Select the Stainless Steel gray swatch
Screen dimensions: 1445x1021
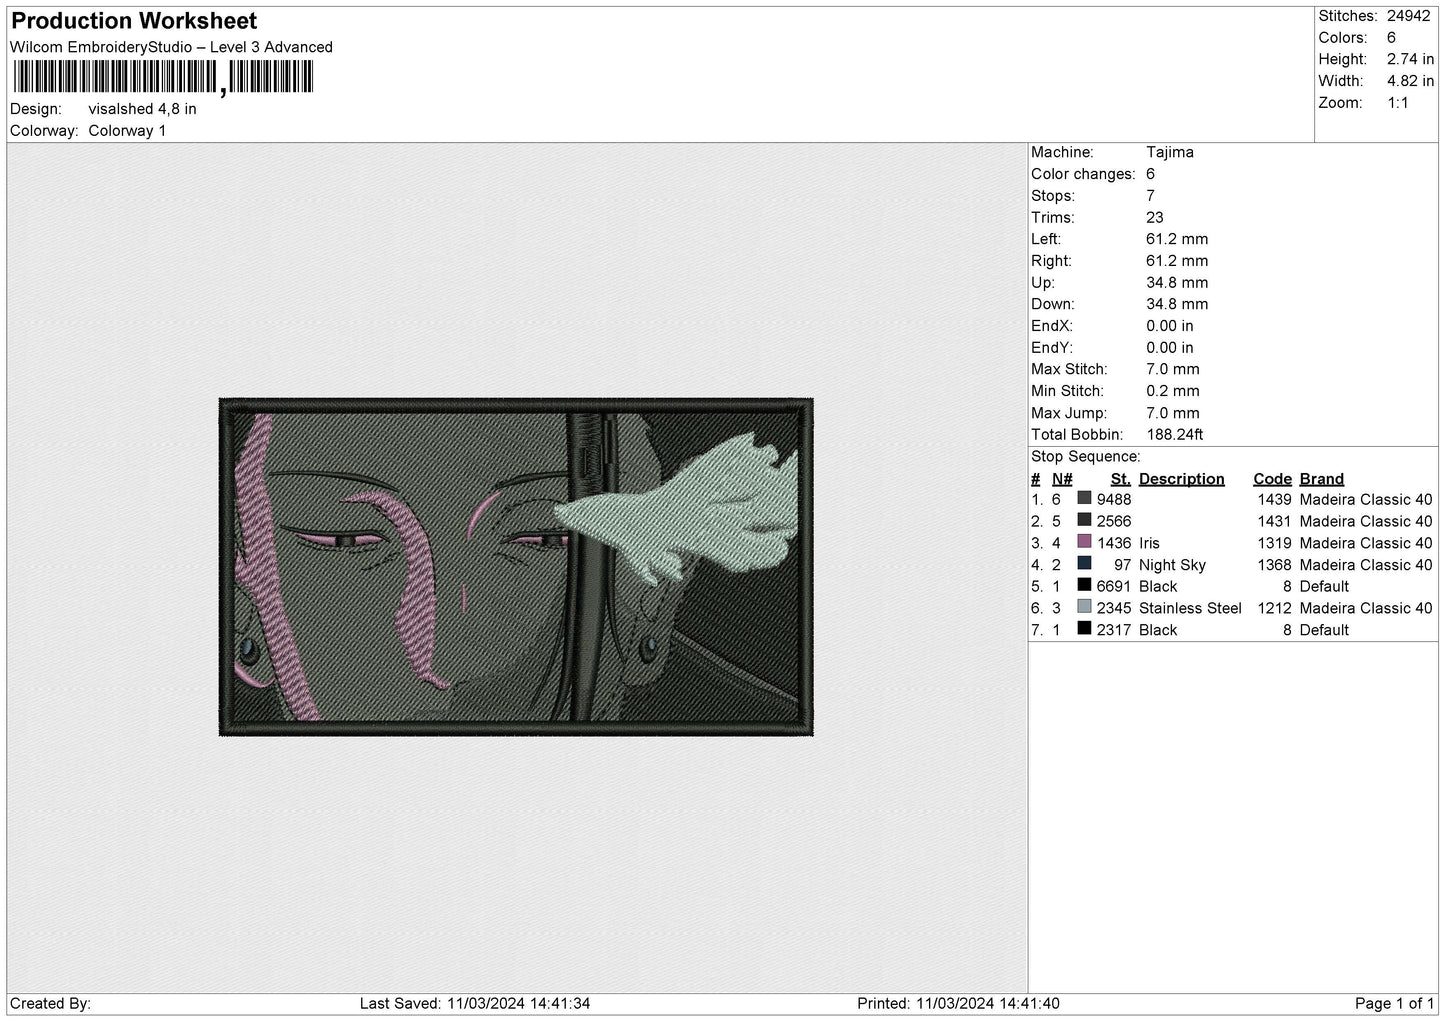(x=1084, y=607)
